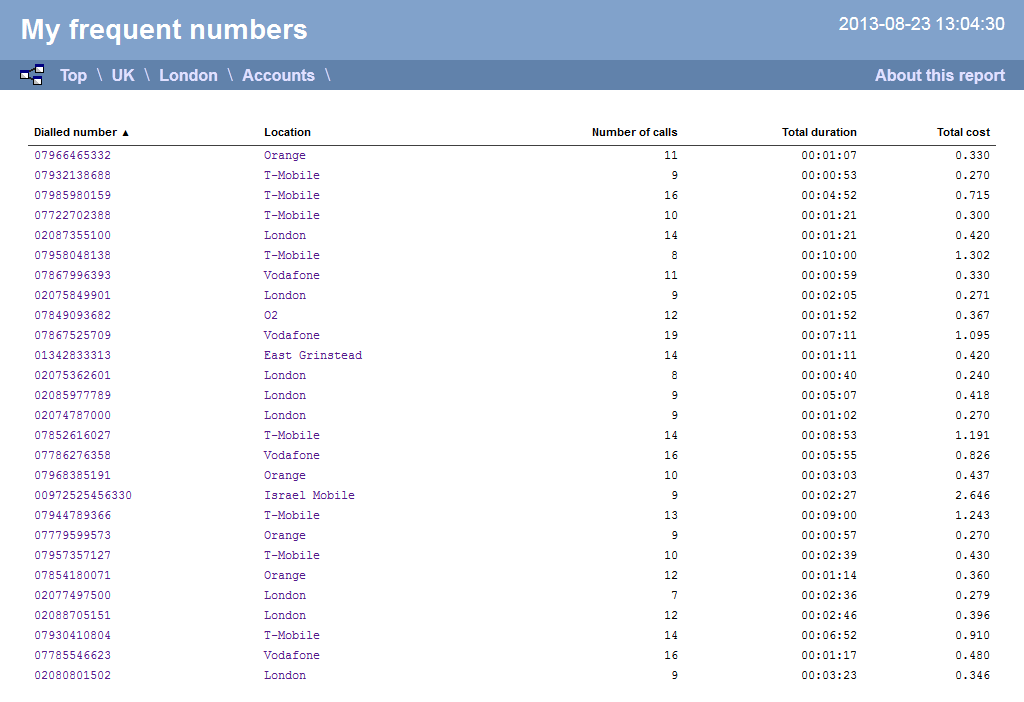Sort the report by Total cost

(963, 132)
